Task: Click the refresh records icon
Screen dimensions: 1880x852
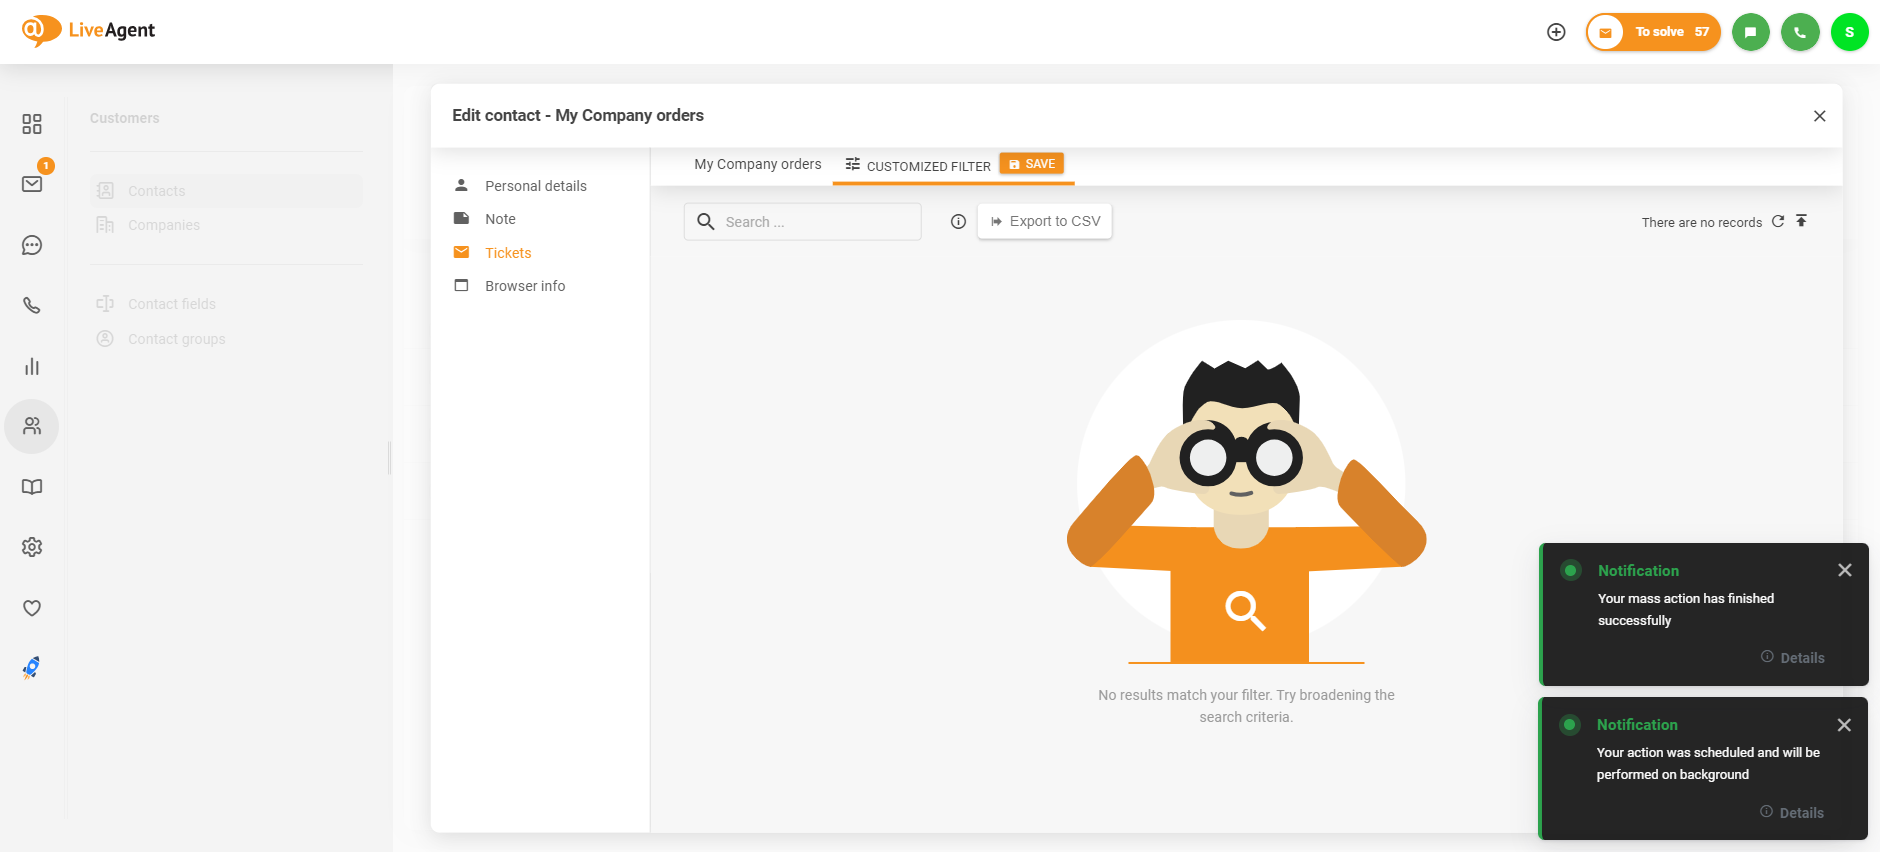Action: coord(1778,222)
